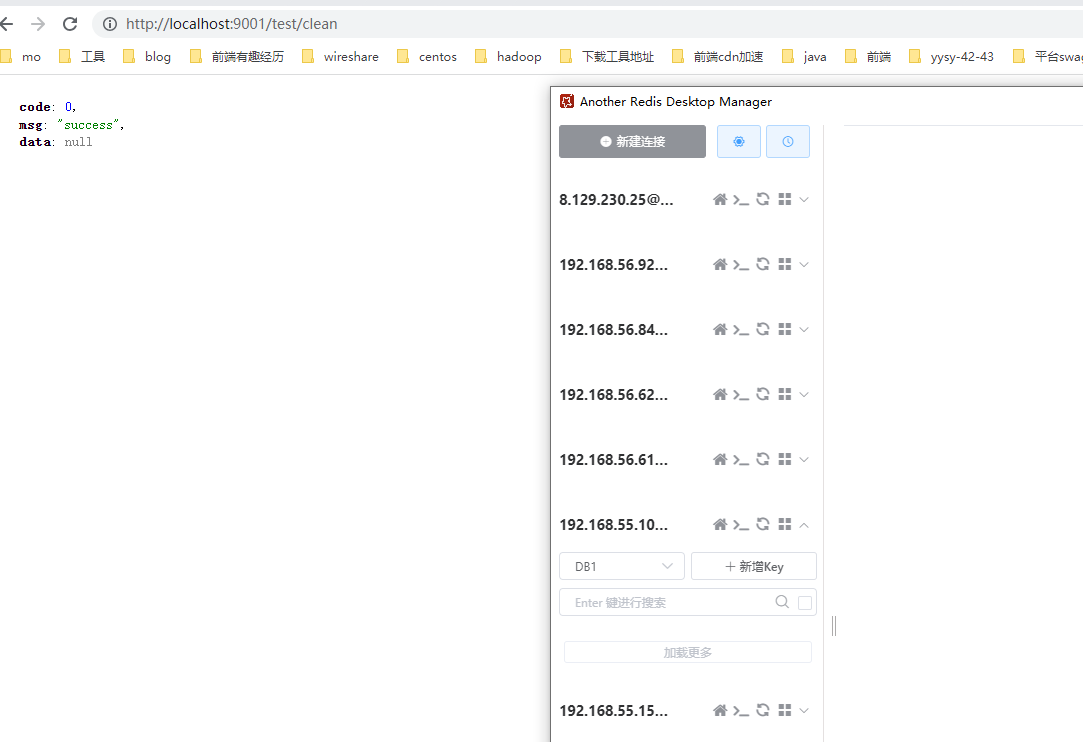Open the java bookmark folder

tap(804, 57)
